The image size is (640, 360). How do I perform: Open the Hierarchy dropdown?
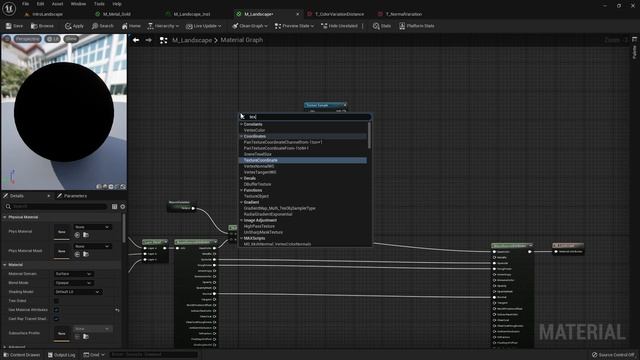tap(163, 26)
